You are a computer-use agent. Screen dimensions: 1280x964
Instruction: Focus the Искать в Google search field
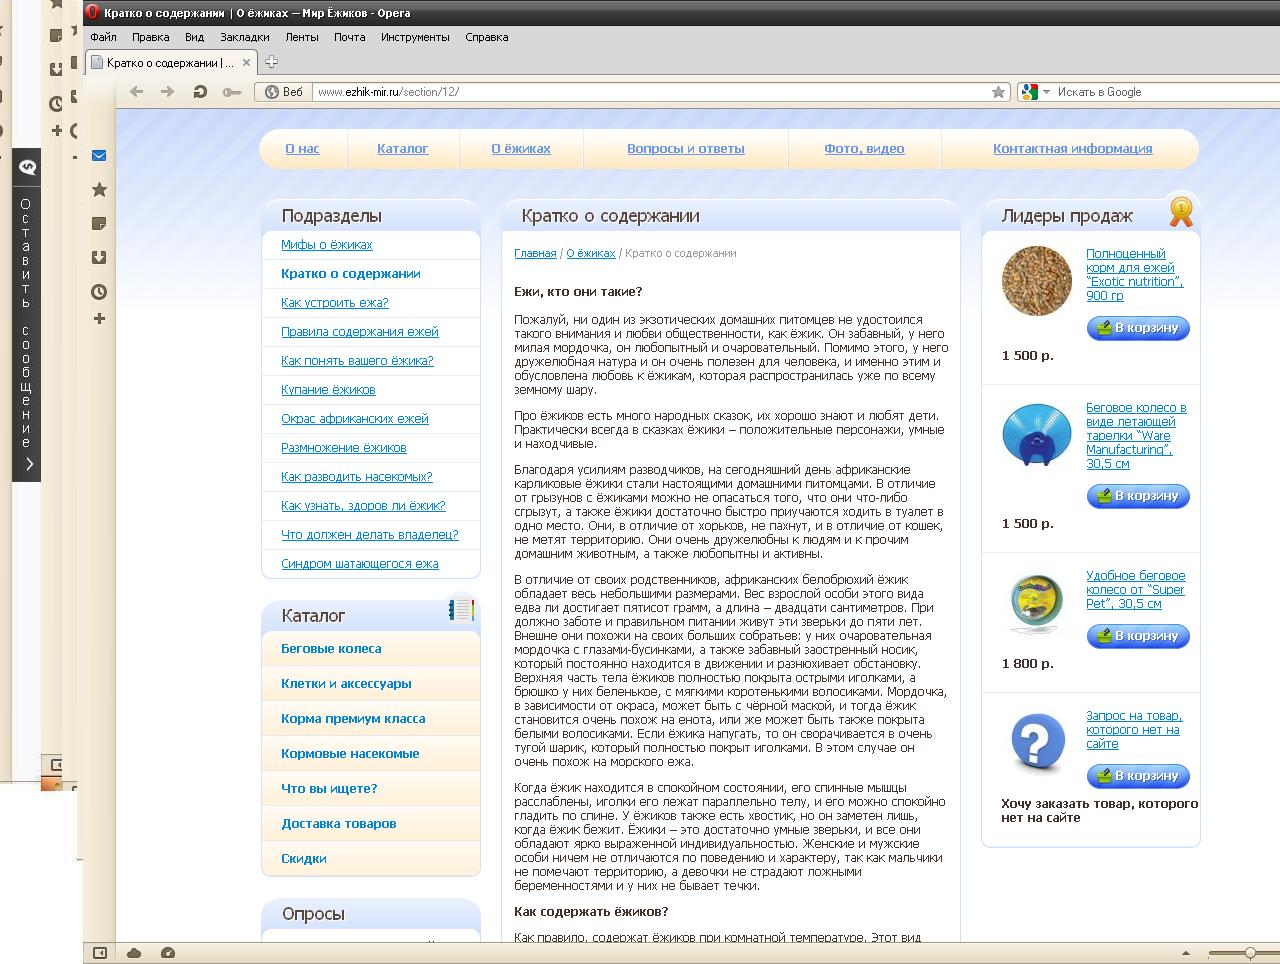(x=1167, y=92)
